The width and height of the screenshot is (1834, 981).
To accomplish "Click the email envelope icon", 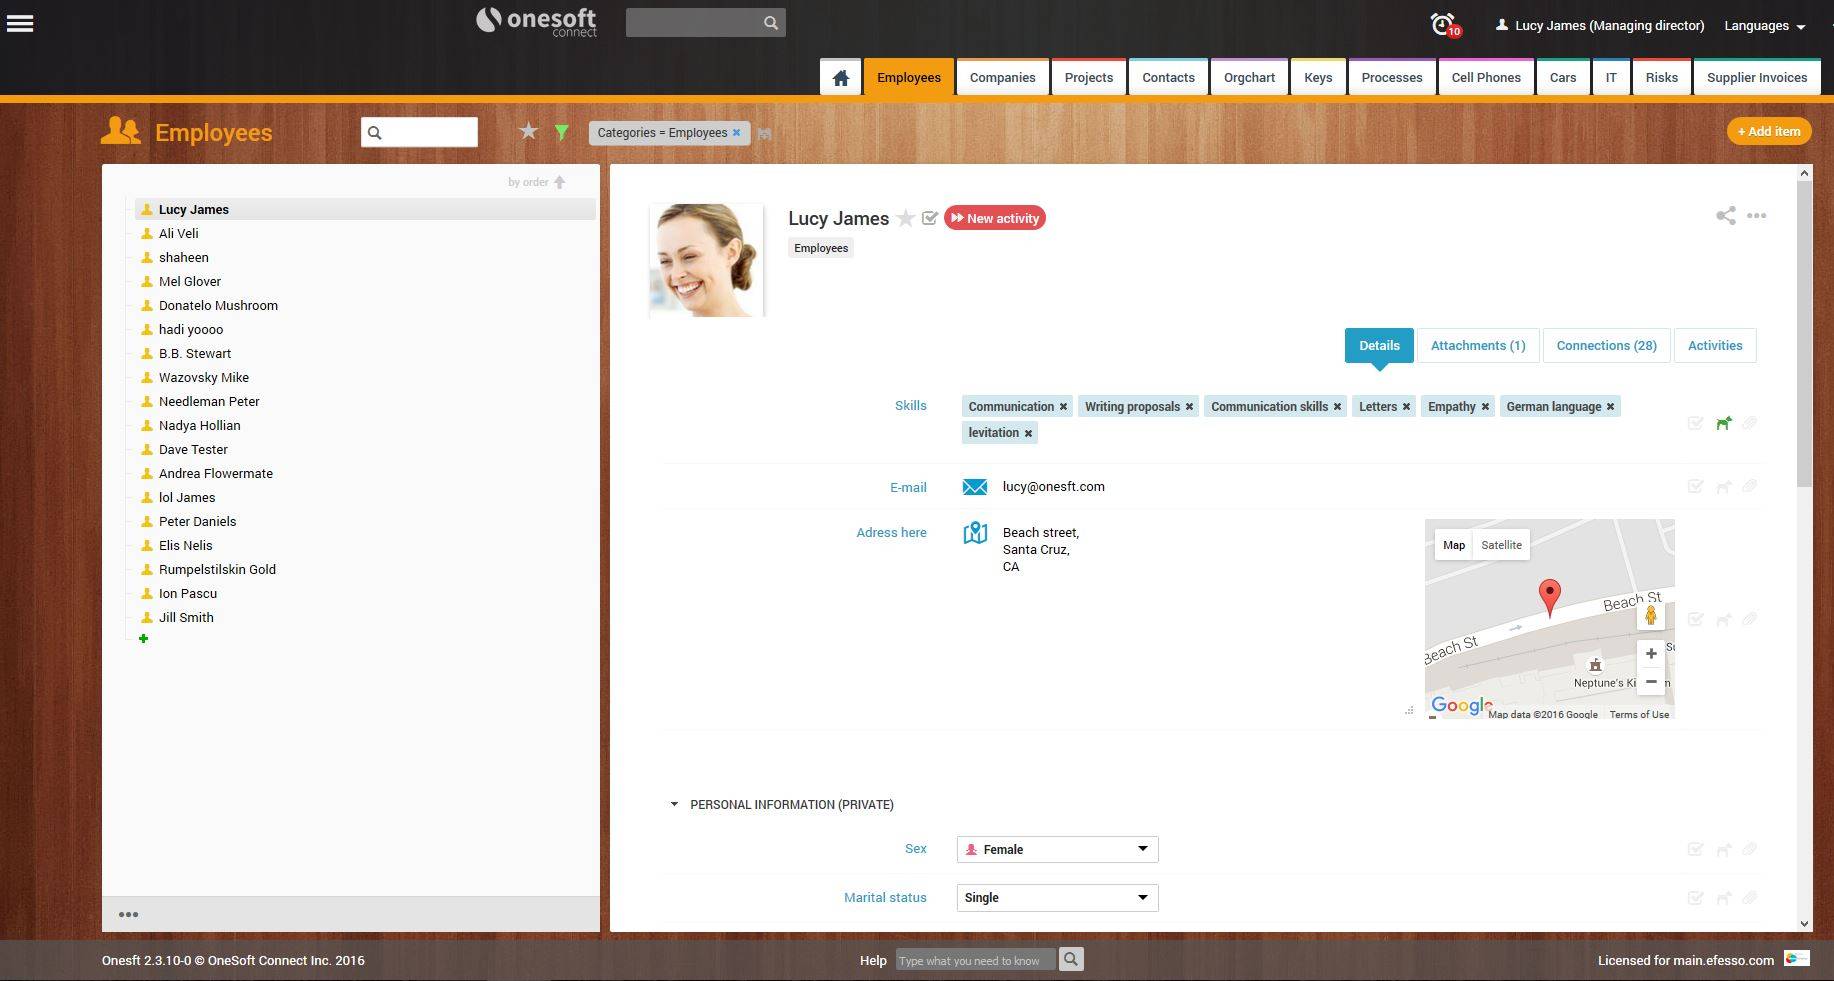I will pyautogui.click(x=974, y=487).
